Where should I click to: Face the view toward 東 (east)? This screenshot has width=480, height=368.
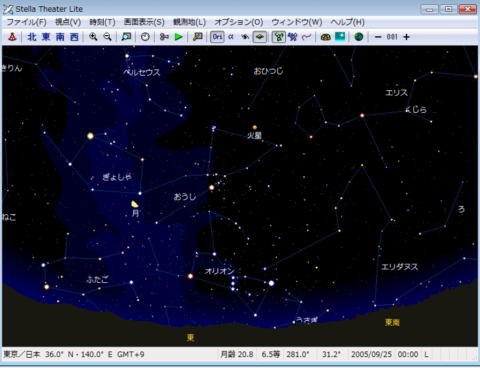click(x=46, y=37)
